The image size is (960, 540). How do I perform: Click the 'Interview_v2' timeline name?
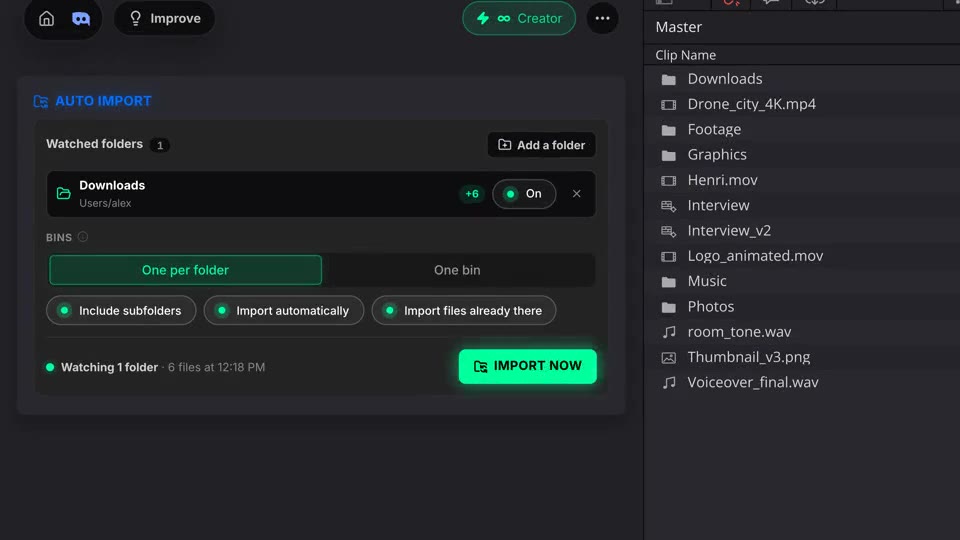729,231
